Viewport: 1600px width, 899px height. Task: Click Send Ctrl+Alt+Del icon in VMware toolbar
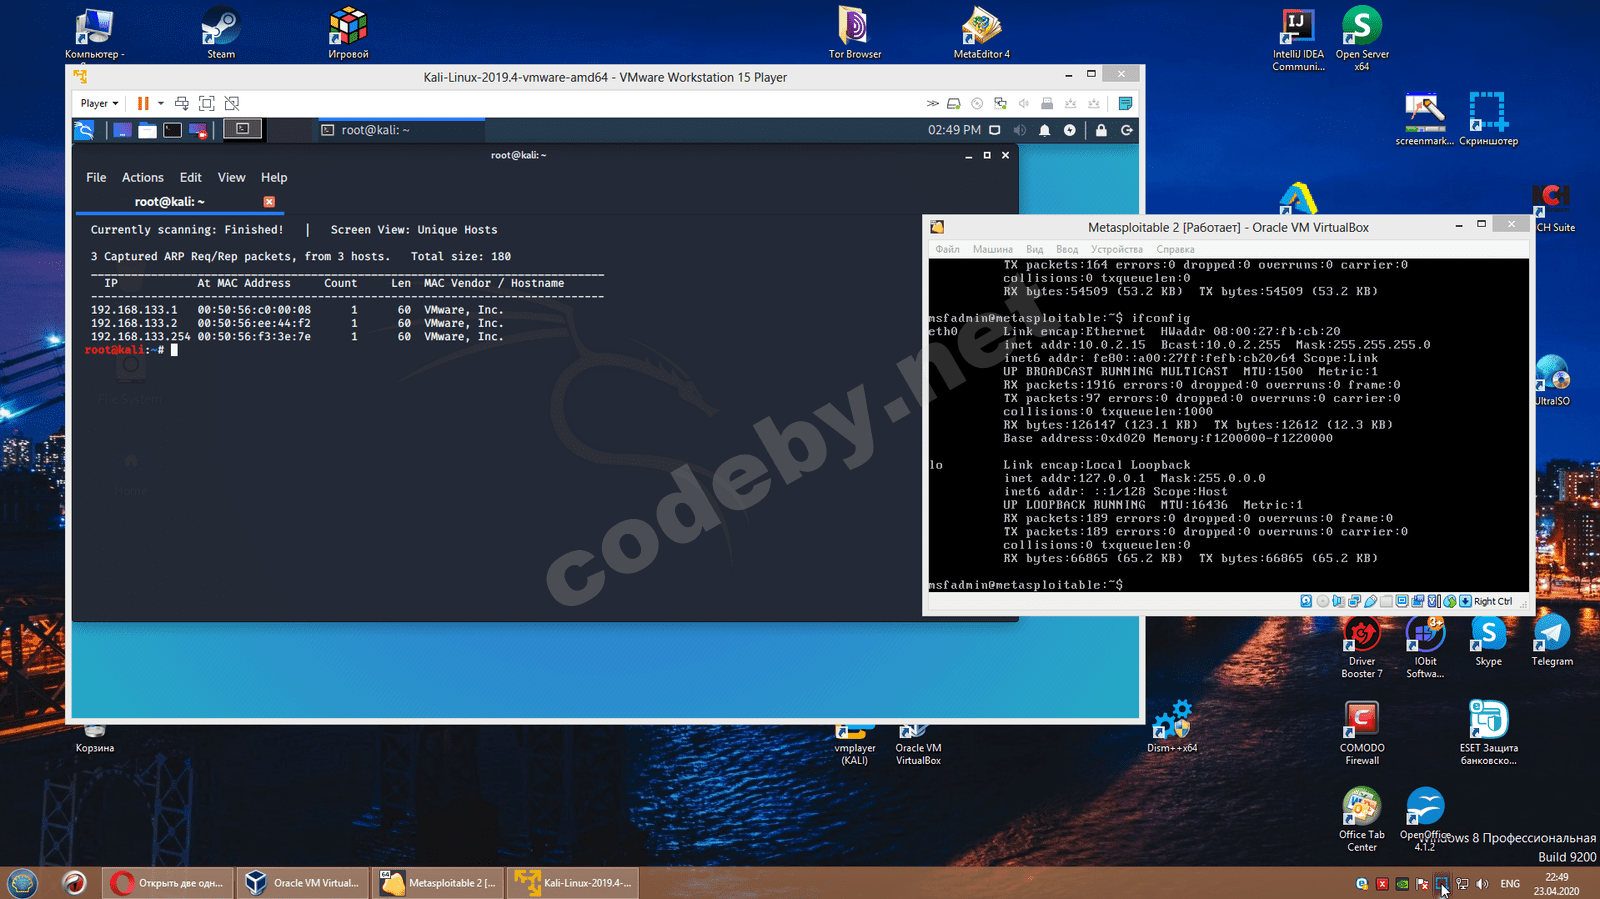(181, 103)
